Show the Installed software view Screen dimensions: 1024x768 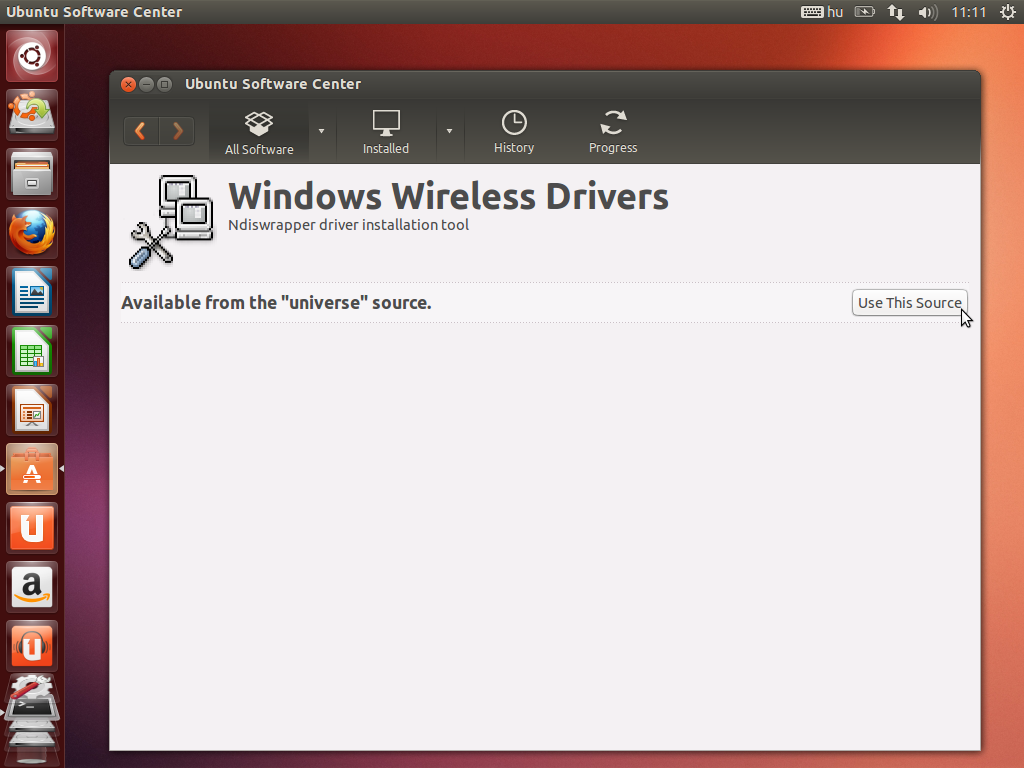[x=386, y=133]
